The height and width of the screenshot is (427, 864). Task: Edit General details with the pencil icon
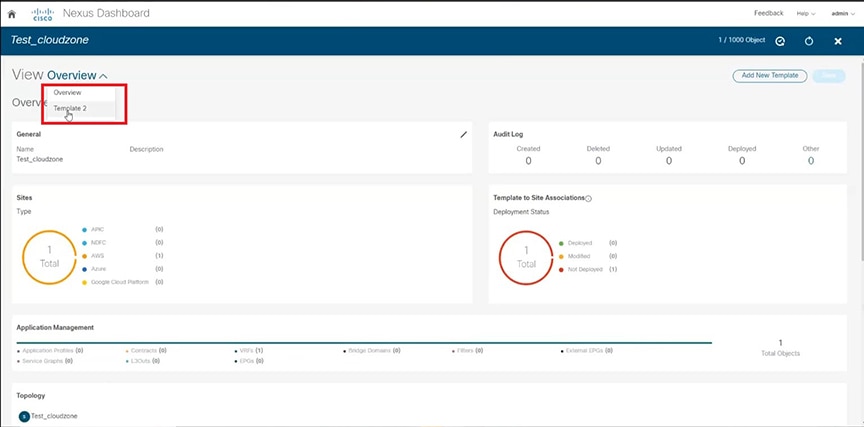click(x=463, y=134)
